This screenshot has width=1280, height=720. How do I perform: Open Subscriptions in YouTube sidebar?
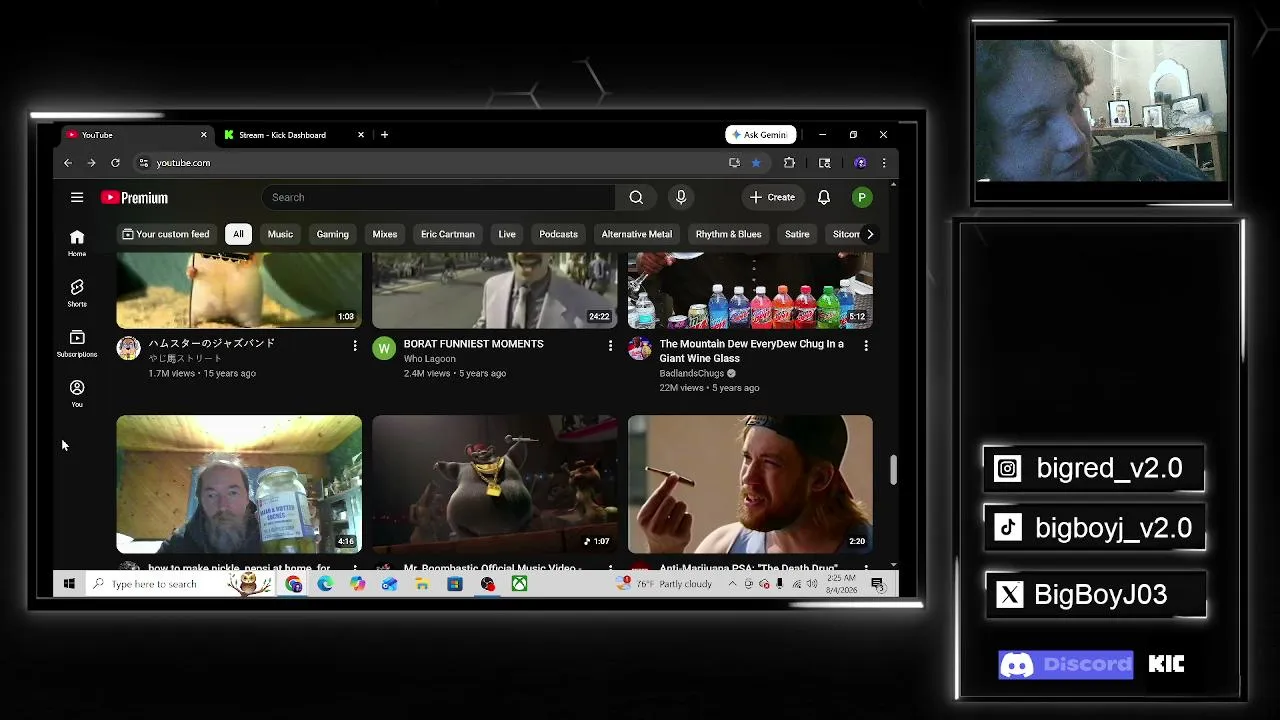point(77,343)
